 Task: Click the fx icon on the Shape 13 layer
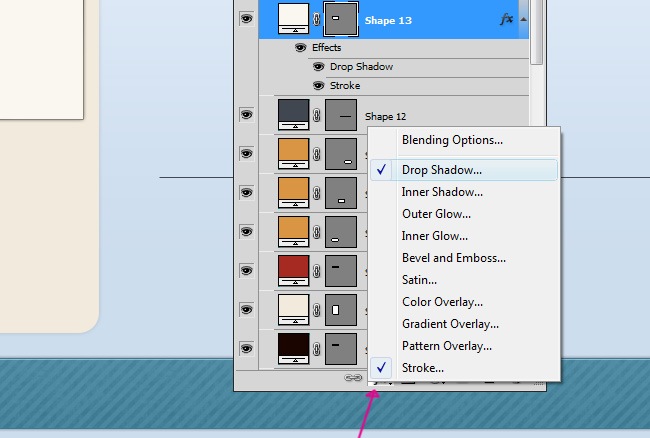[x=507, y=19]
